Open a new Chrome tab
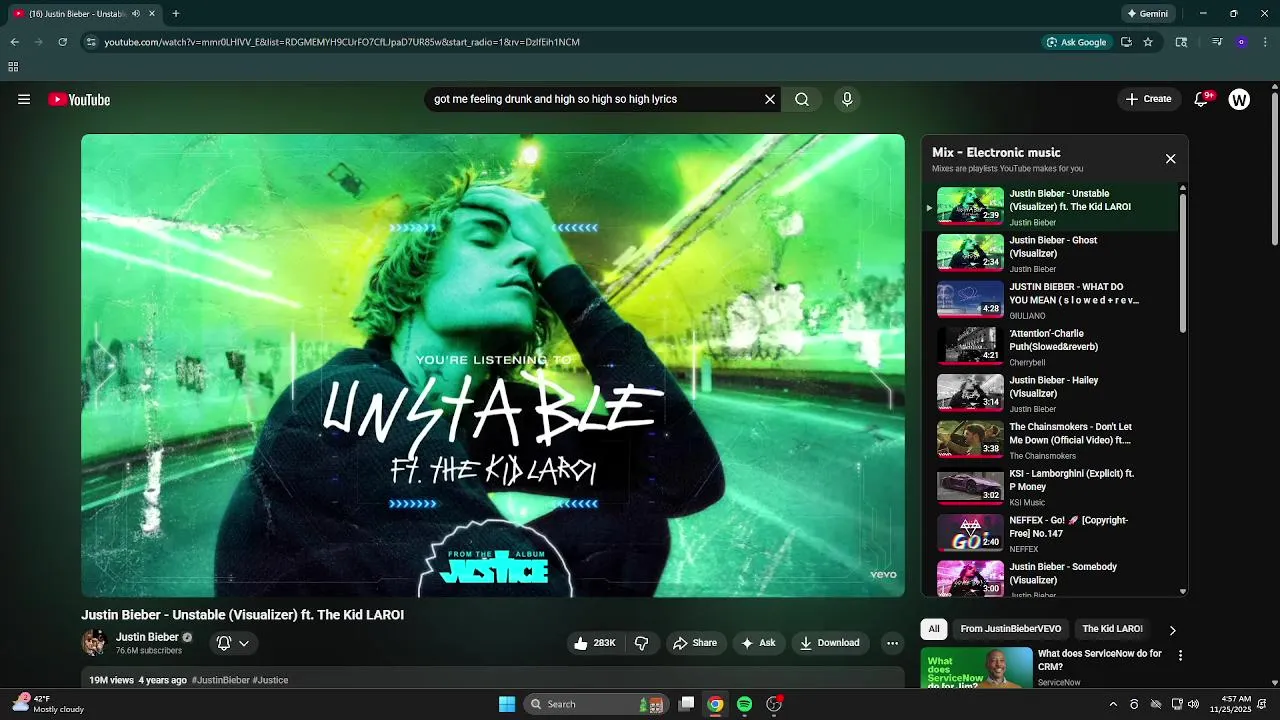 point(176,14)
